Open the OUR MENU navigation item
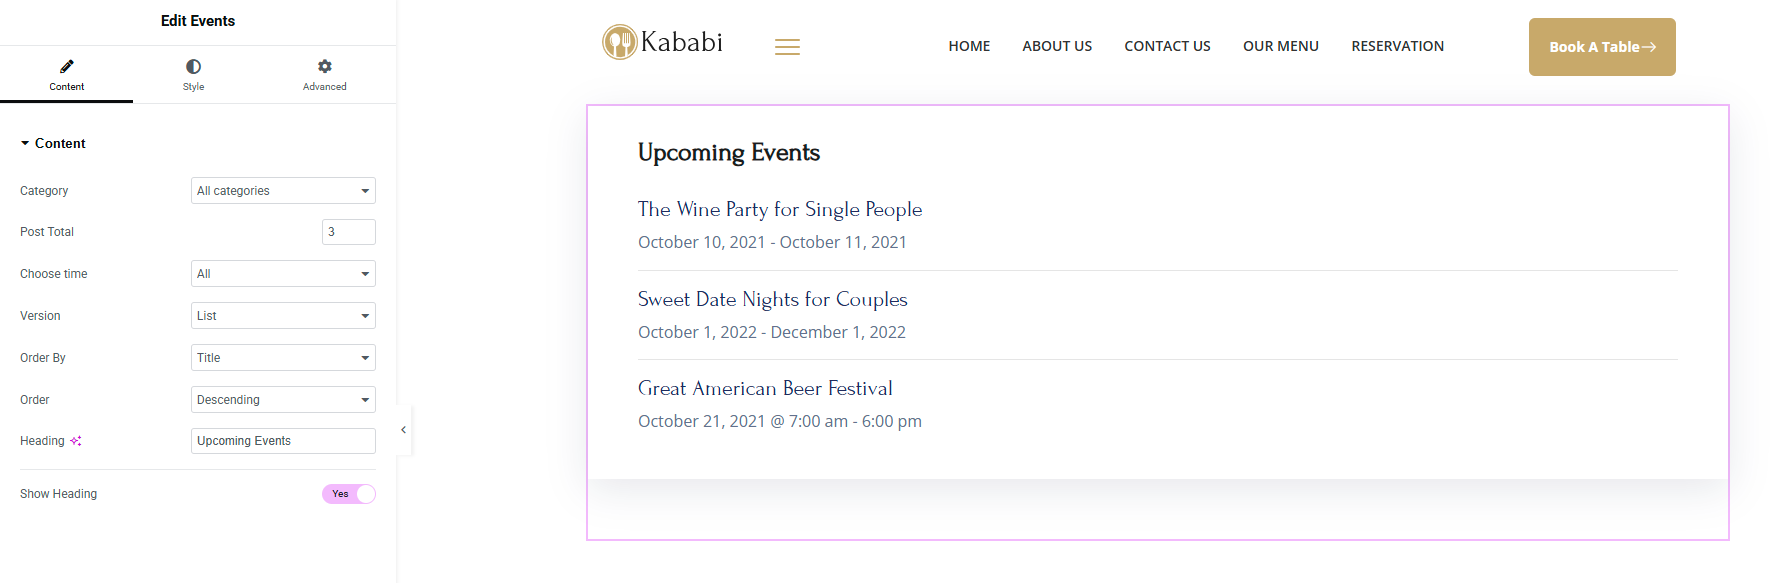Viewport: 1777px width, 583px height. (x=1281, y=46)
